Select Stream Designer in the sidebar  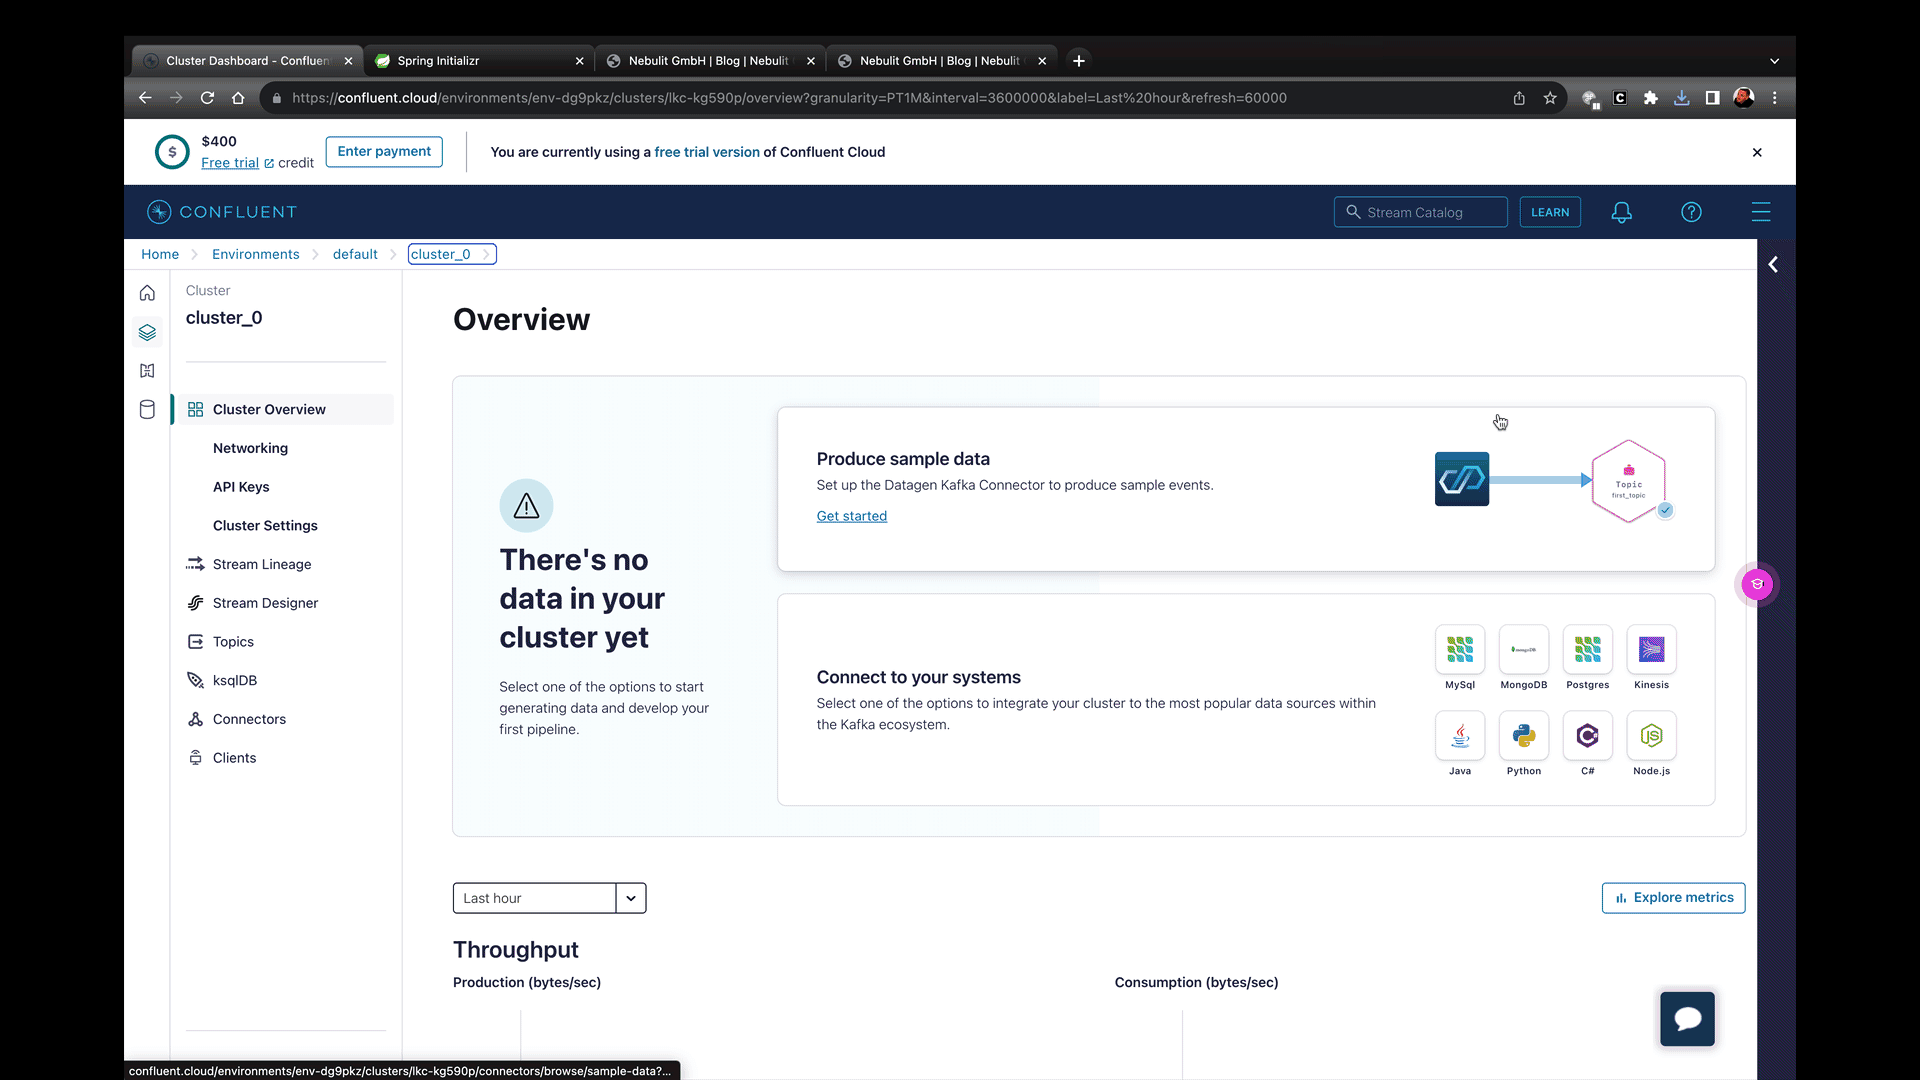(265, 602)
